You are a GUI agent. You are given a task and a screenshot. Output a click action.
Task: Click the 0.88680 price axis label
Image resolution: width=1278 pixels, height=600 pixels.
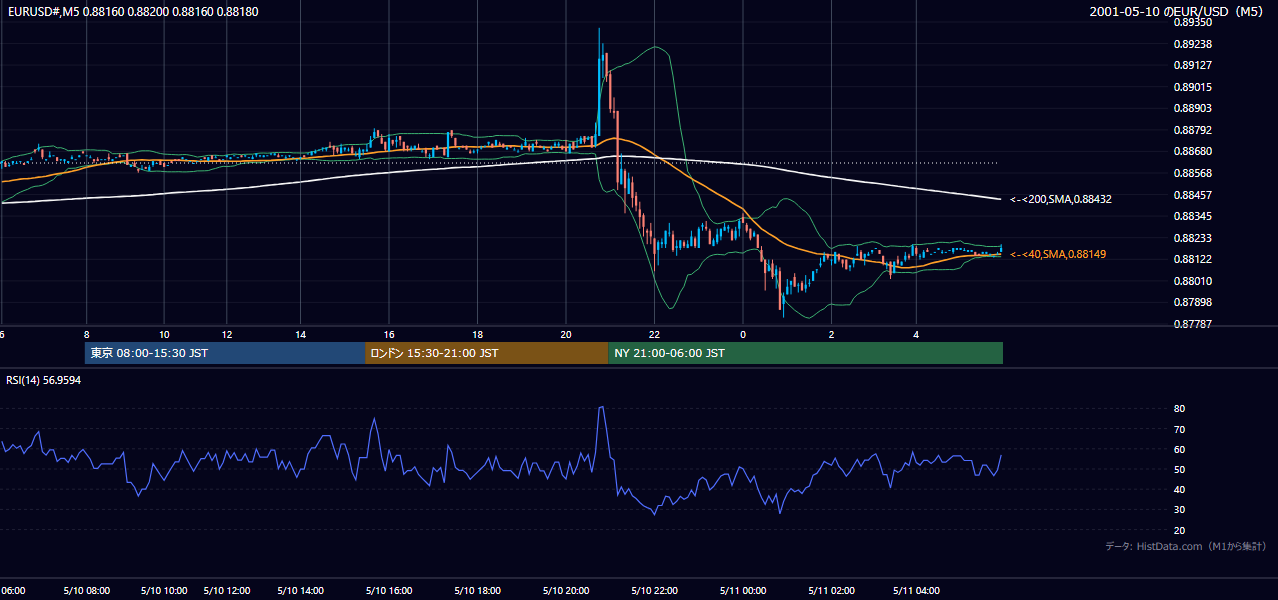[1192, 151]
